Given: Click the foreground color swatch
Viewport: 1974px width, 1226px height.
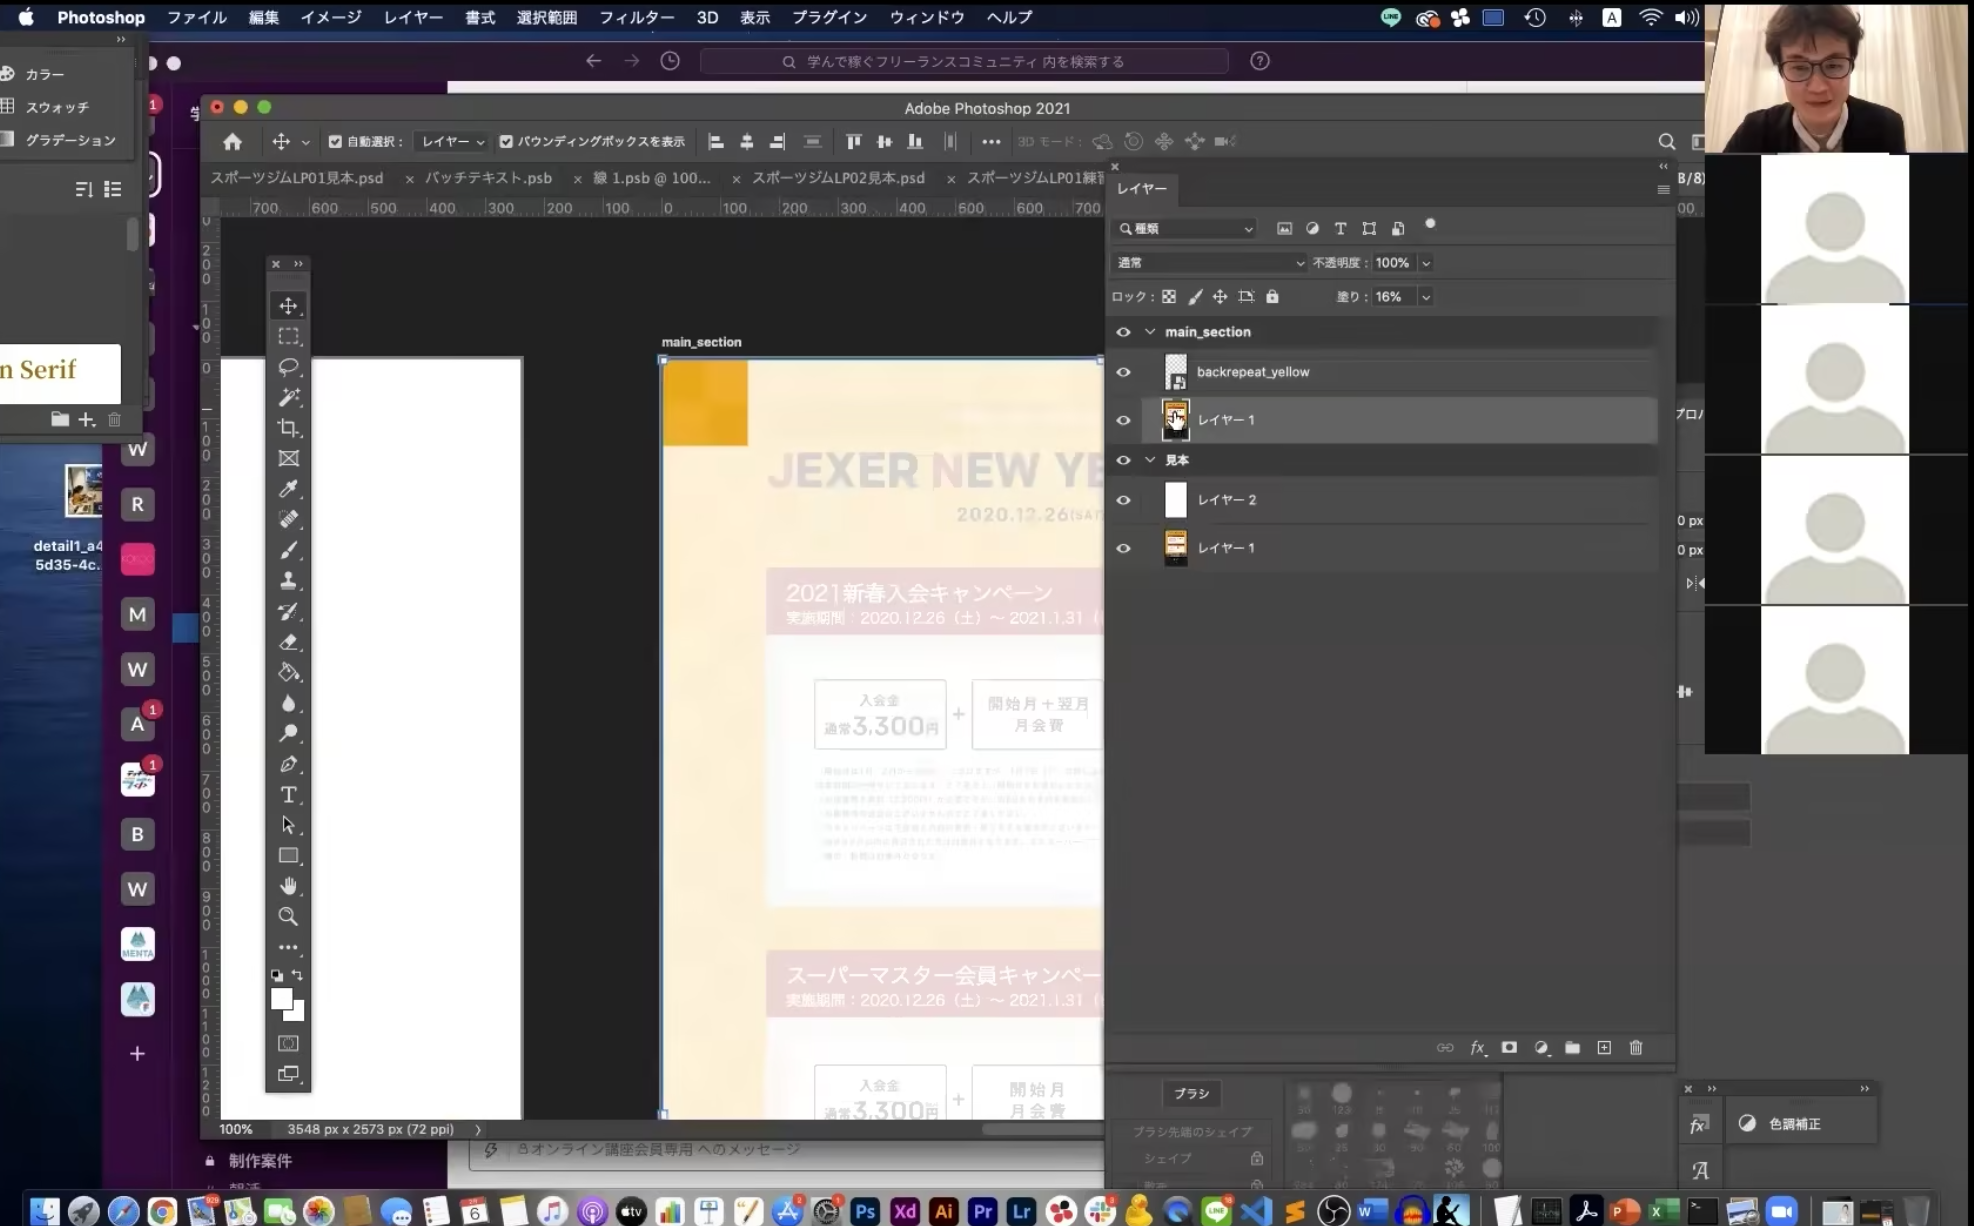Looking at the screenshot, I should (281, 999).
